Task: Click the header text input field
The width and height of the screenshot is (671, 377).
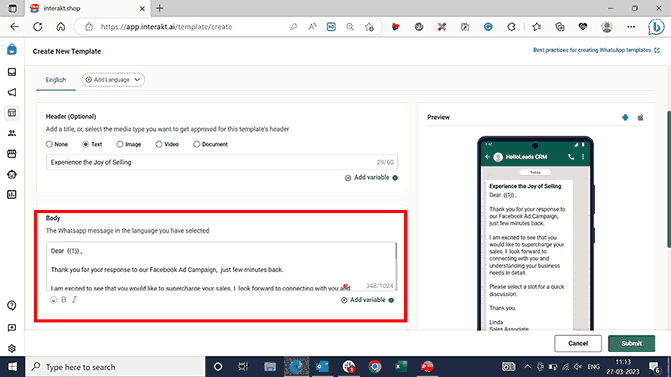Action: (x=222, y=162)
